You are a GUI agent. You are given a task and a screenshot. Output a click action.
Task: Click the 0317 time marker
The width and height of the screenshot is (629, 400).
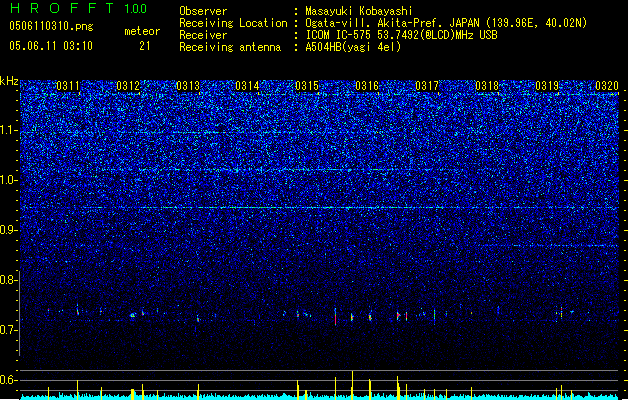427,86
